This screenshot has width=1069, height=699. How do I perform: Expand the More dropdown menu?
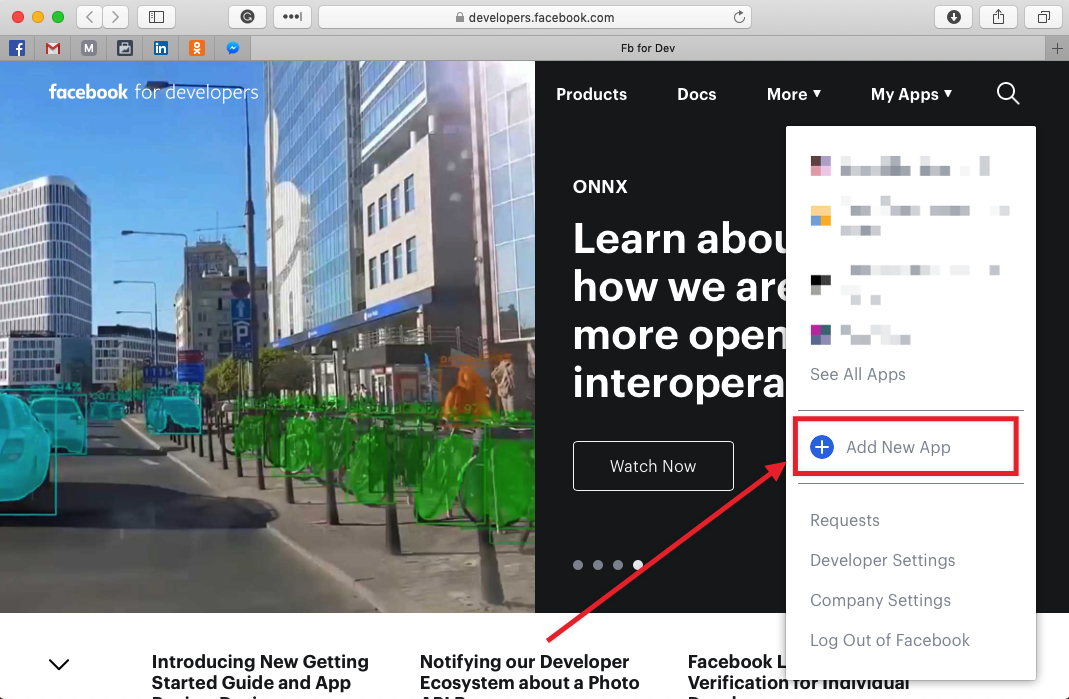[794, 94]
